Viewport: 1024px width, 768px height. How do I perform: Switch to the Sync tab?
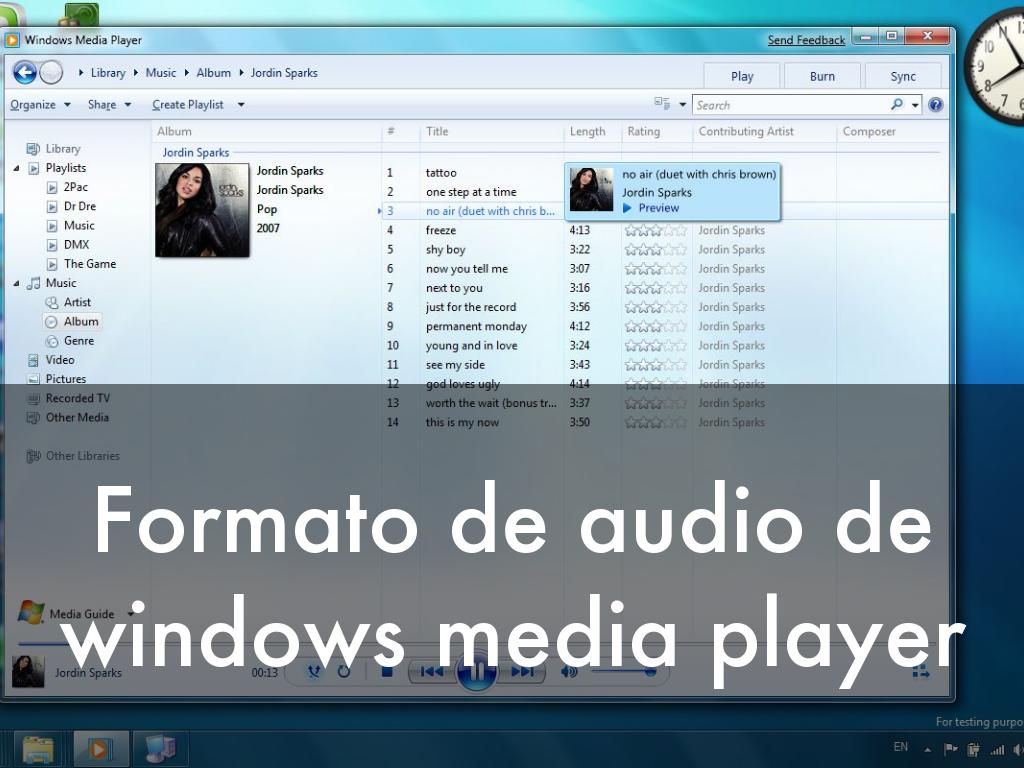(x=903, y=76)
